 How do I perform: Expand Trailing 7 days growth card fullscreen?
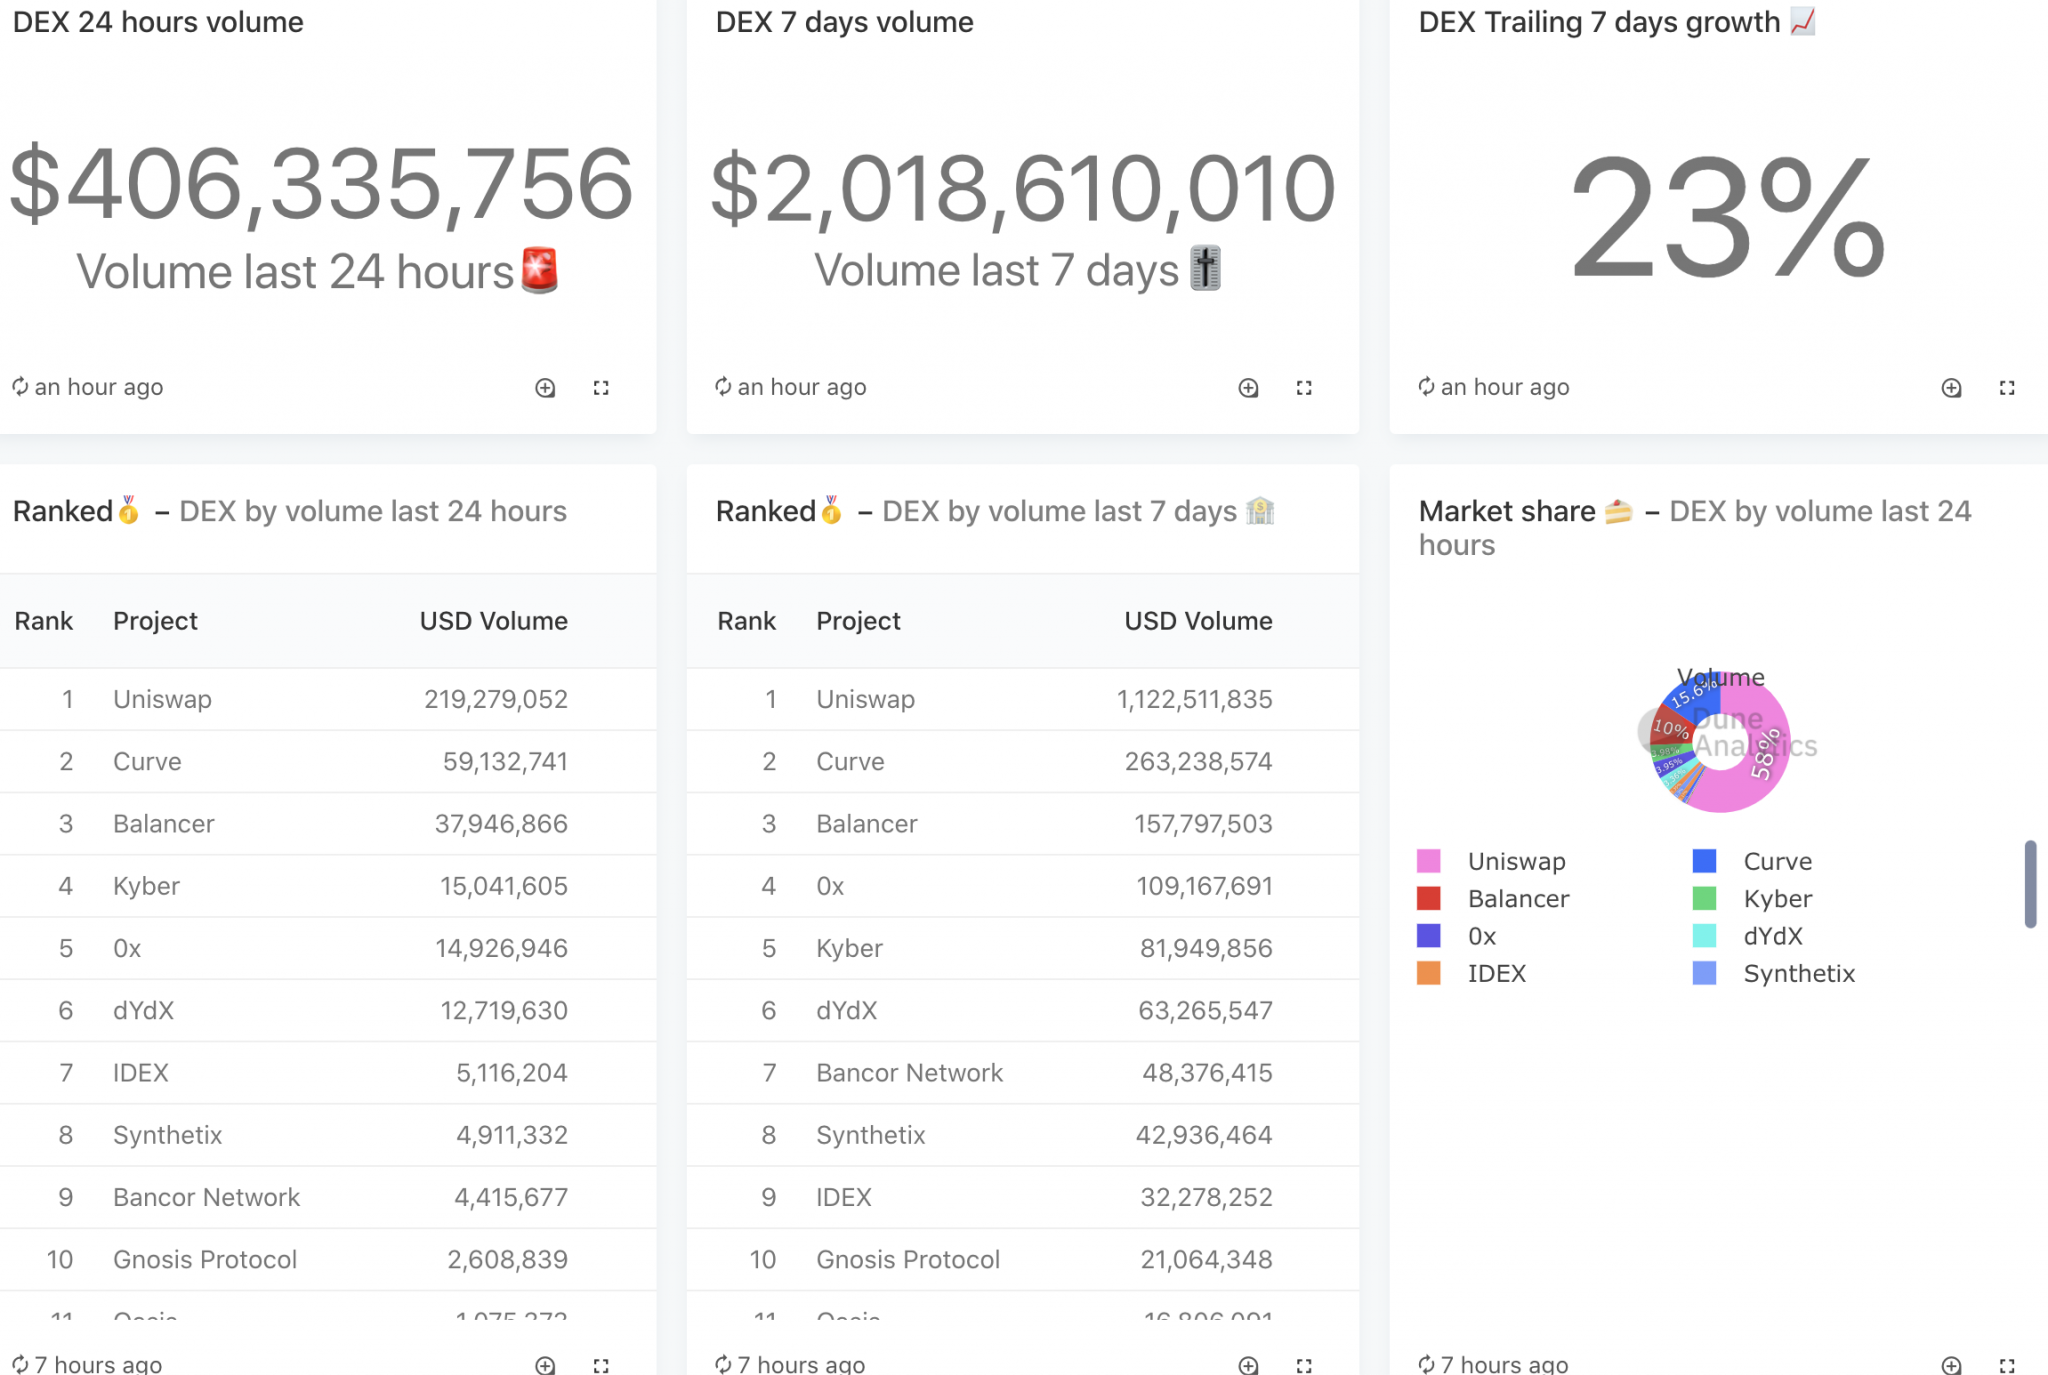tap(2007, 388)
